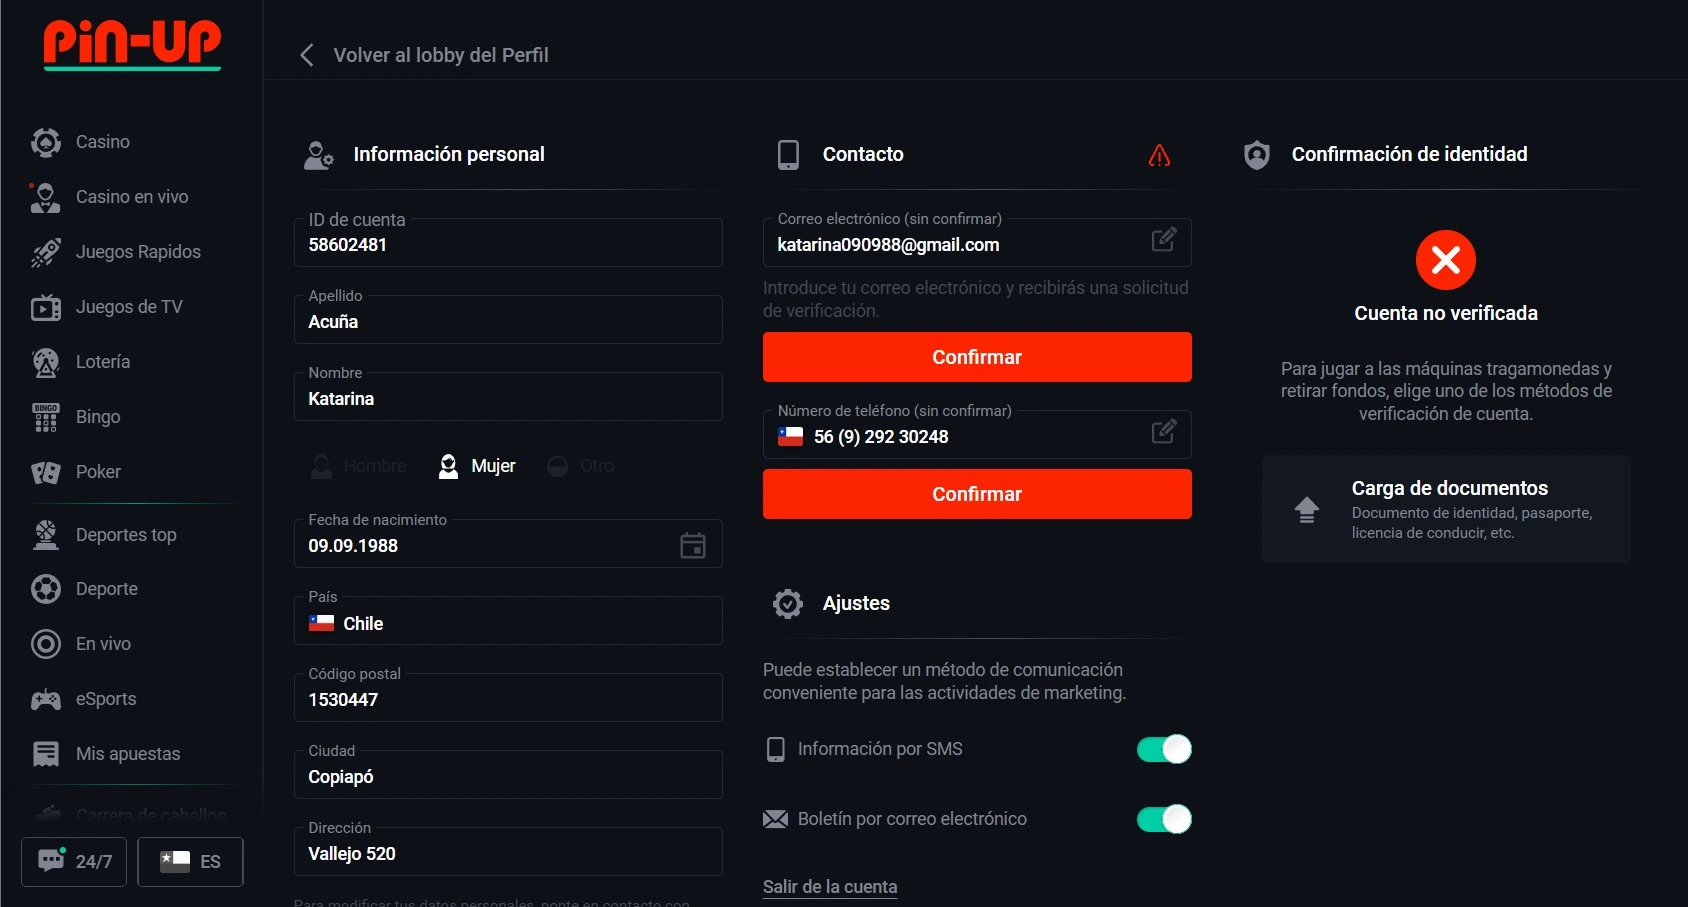Click the phone number edit icon

(x=1163, y=432)
